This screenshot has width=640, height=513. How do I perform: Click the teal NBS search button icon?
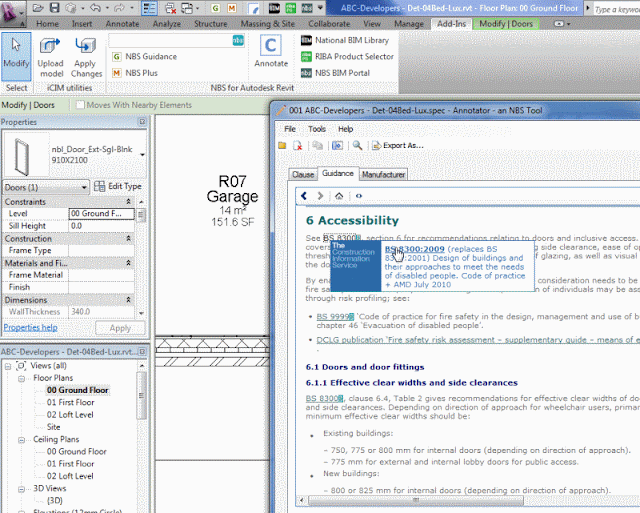pyautogui.click(x=238, y=40)
